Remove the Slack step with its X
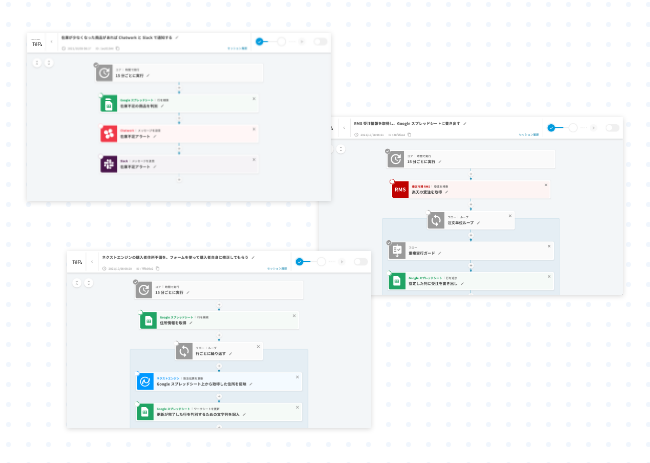This screenshot has height=463, width=650. click(253, 157)
